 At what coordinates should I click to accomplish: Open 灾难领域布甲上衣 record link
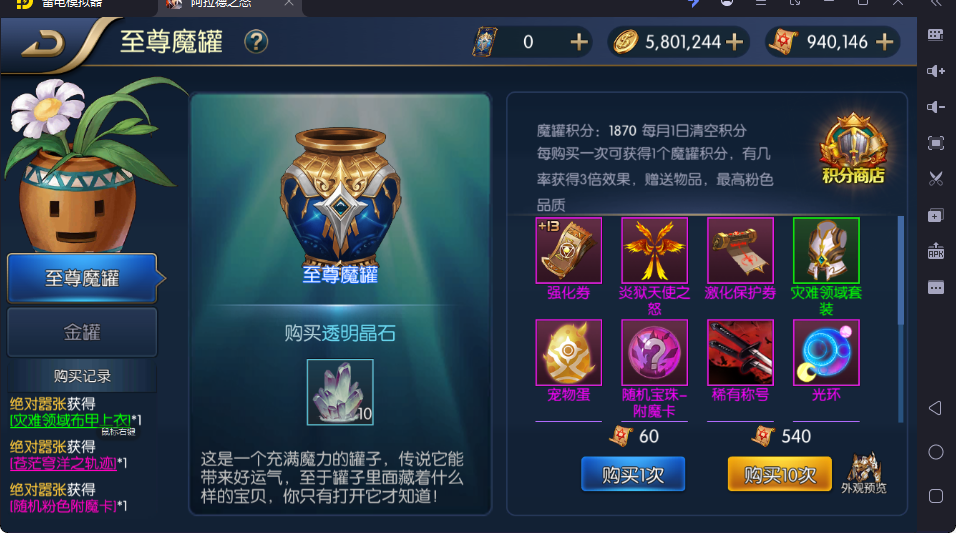click(x=71, y=420)
